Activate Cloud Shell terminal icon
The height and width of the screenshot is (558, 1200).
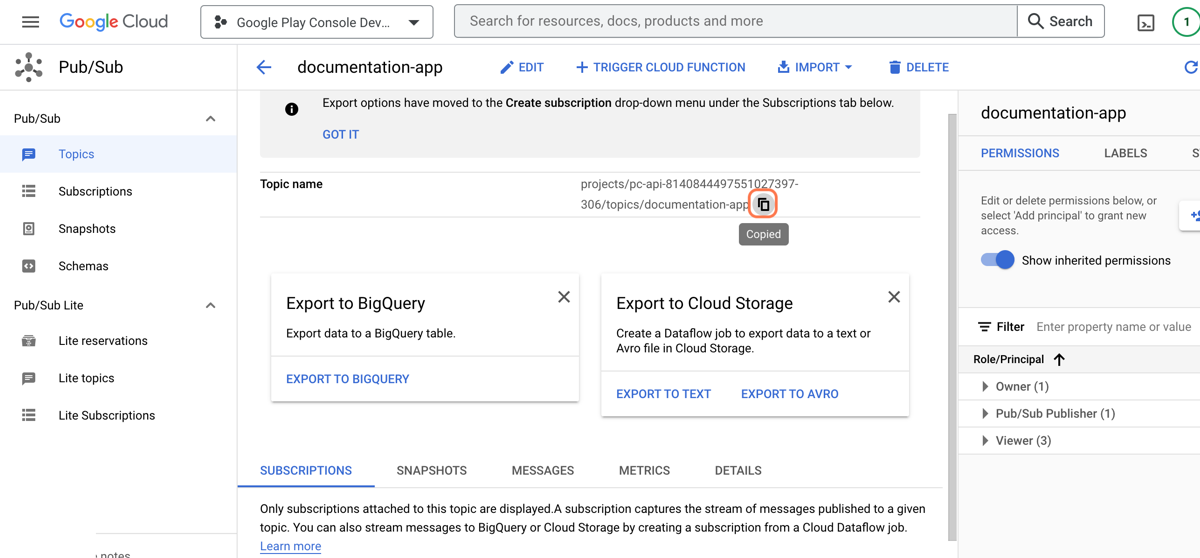pos(1146,22)
